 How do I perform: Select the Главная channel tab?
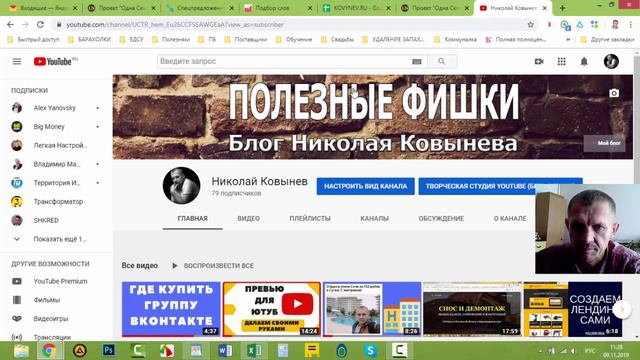[x=193, y=218]
